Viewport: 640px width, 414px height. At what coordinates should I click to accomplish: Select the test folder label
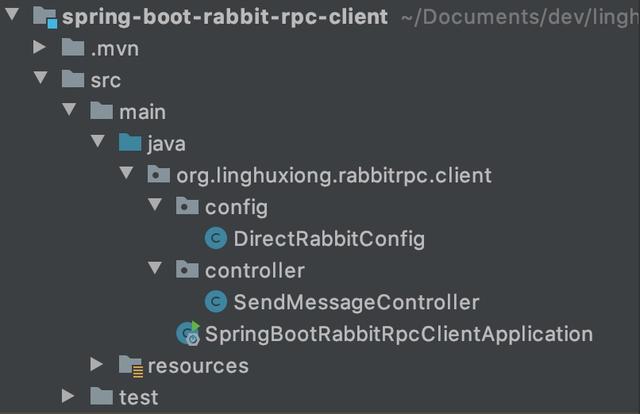pos(138,398)
